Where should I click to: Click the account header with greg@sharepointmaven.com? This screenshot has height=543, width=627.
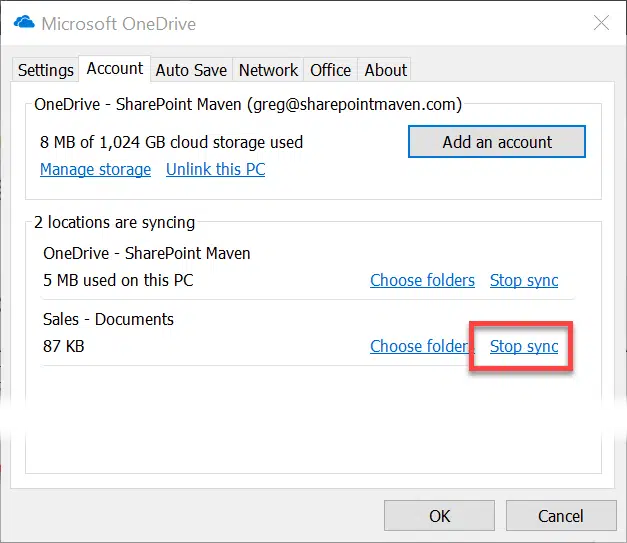248,104
